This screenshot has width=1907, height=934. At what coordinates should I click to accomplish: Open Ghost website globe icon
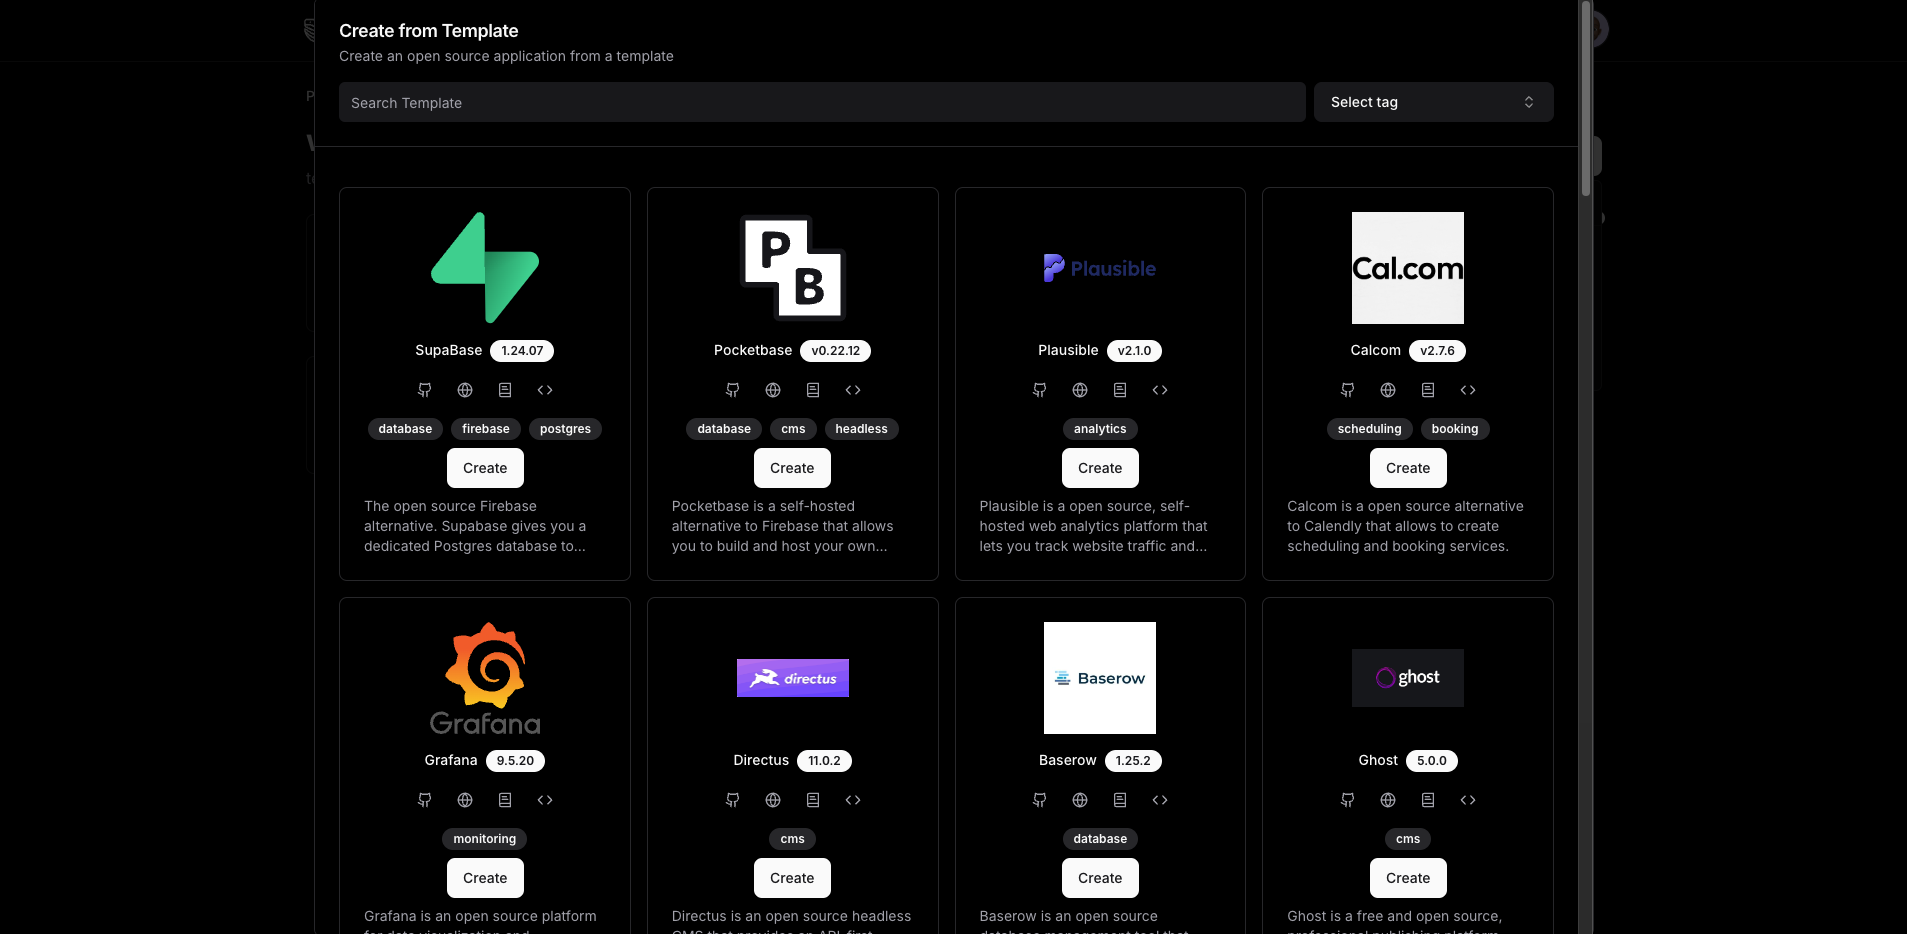(1388, 800)
